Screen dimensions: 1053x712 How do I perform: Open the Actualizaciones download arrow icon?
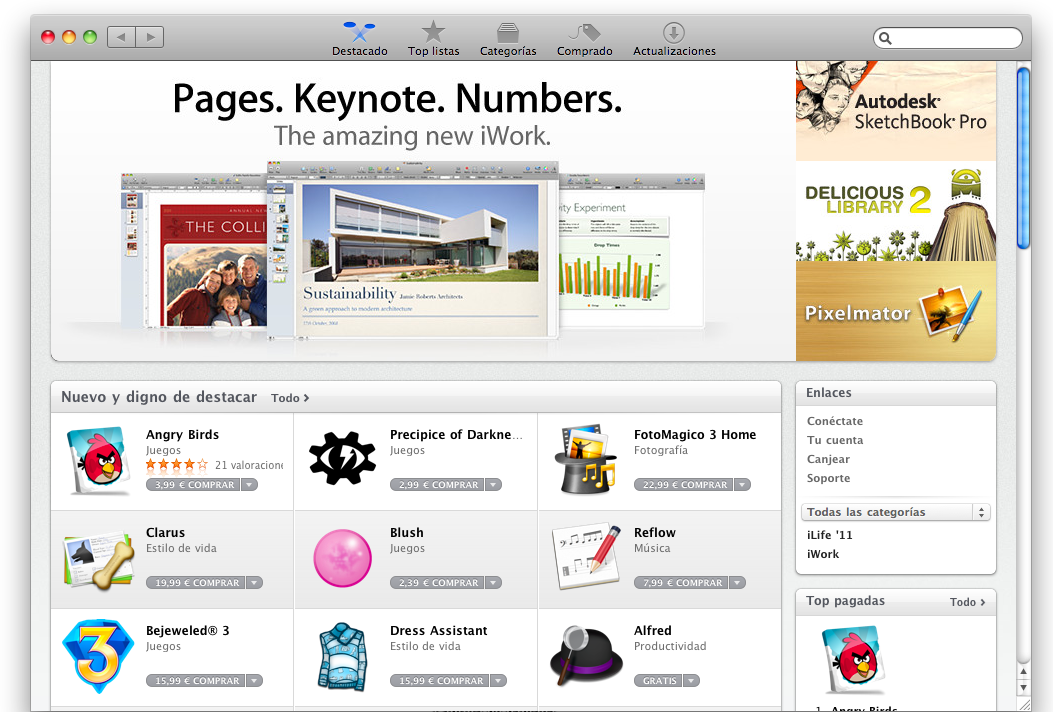pos(674,32)
